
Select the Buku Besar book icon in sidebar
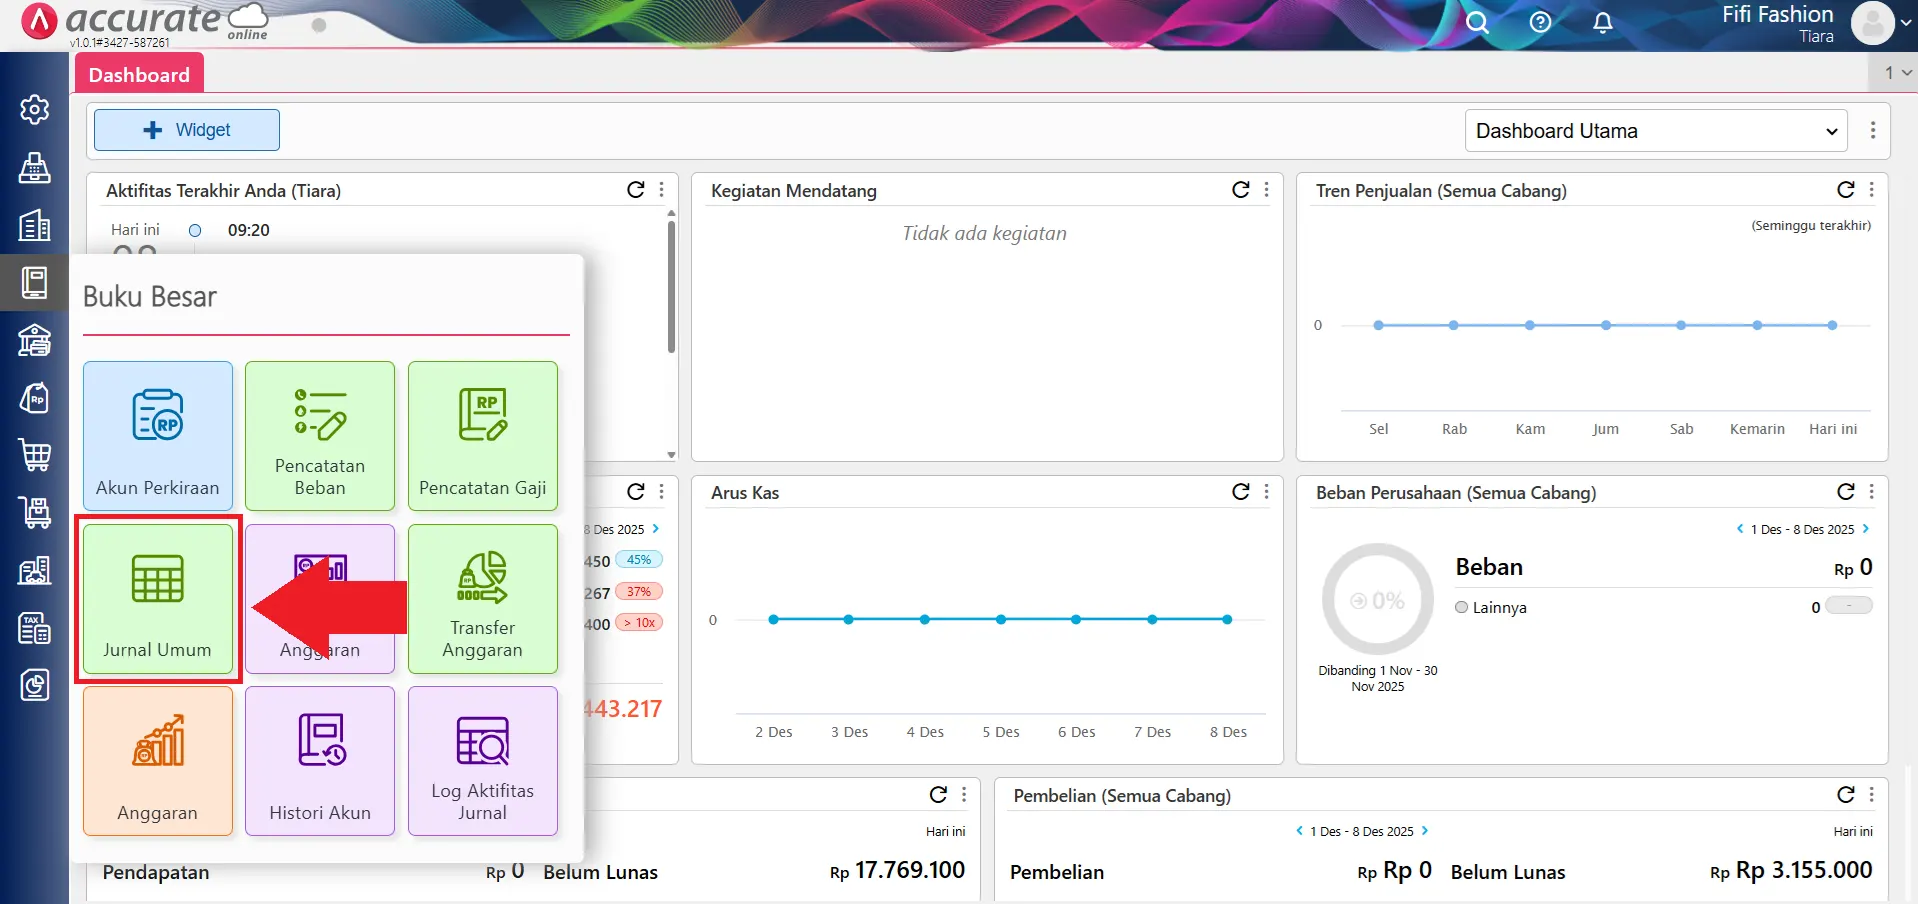pos(35,282)
